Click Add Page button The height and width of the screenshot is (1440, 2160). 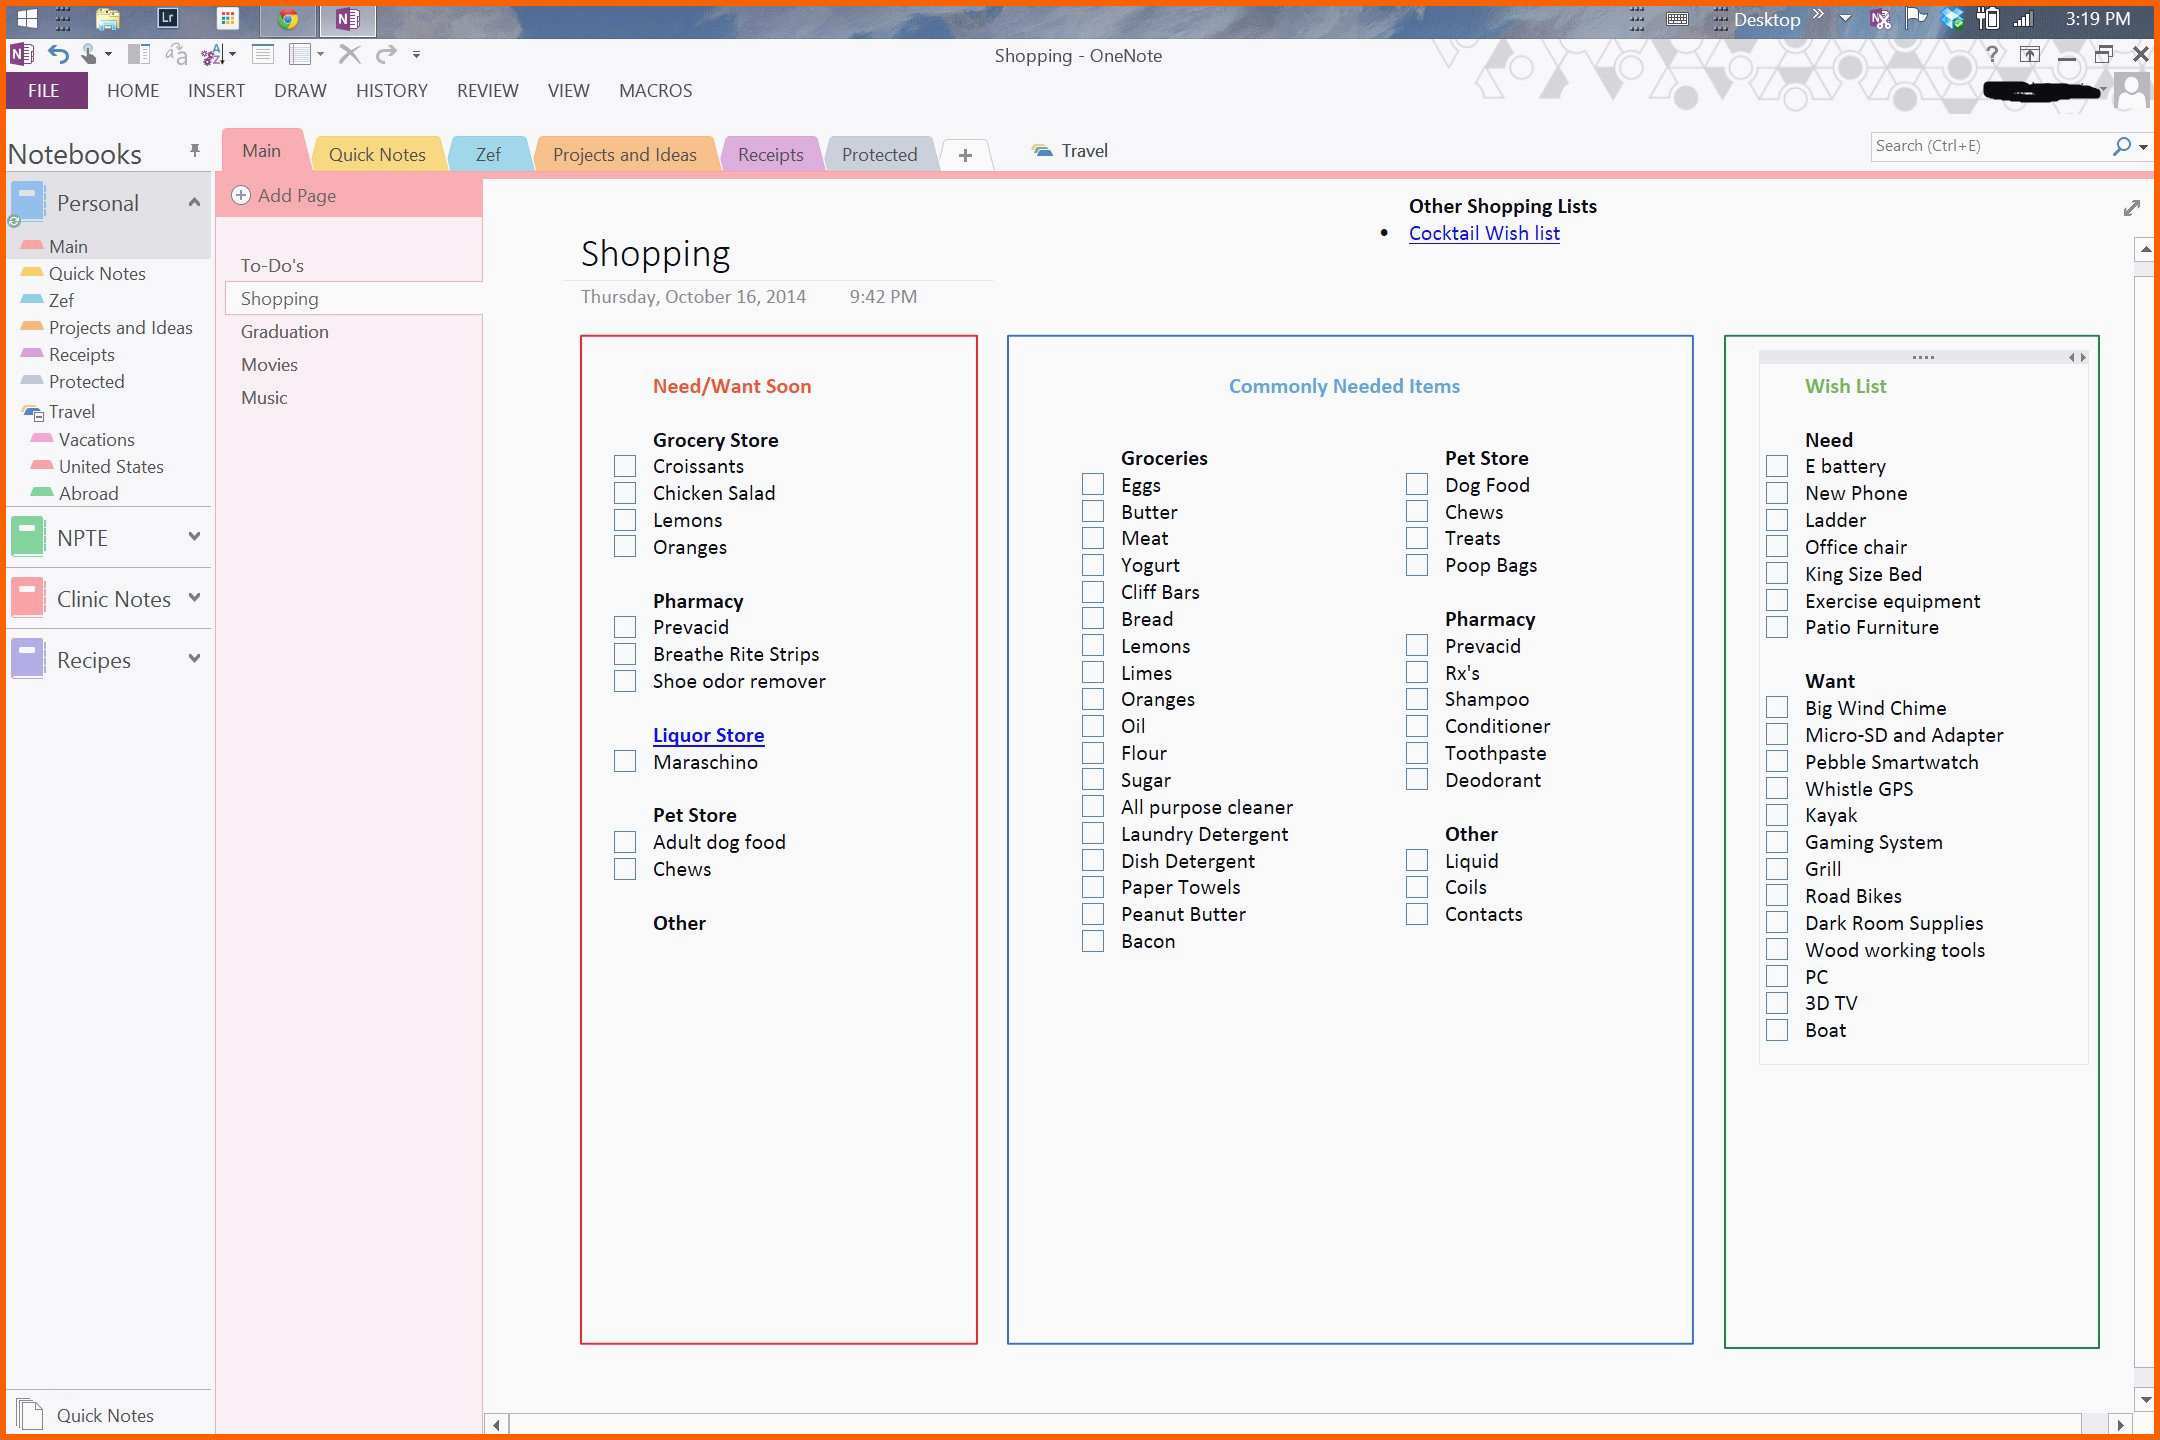(x=284, y=196)
